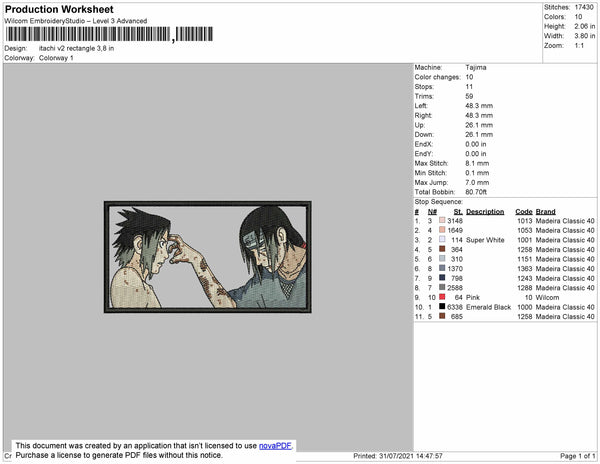600x464 pixels.
Task: Click the 'Page 1 of 1' footer
Action: click(x=577, y=456)
